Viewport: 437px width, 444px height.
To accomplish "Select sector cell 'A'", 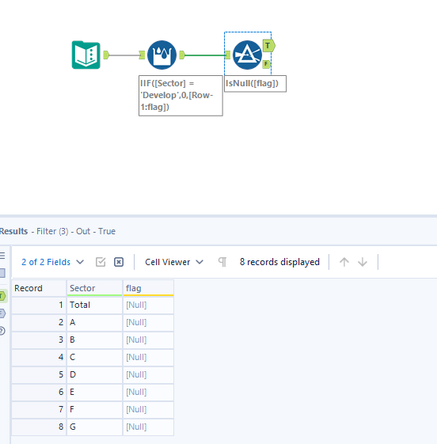I will [95, 323].
